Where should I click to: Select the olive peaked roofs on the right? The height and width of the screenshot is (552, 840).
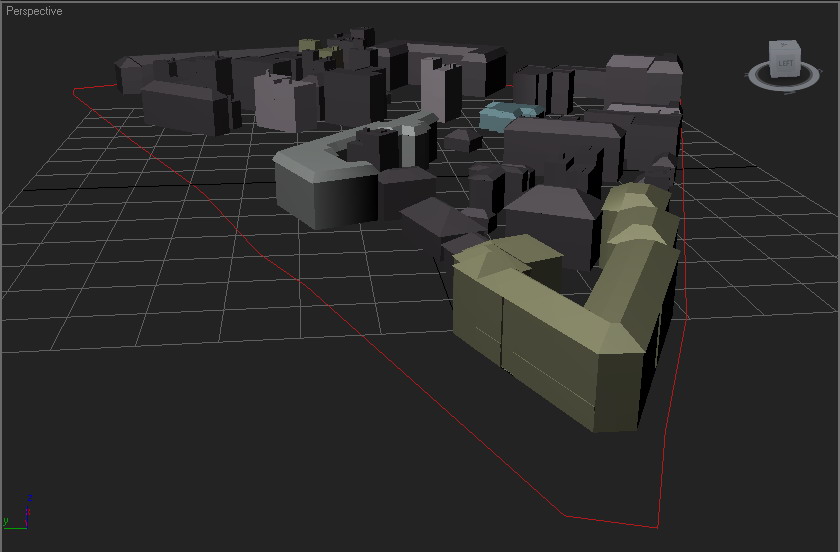pyautogui.click(x=637, y=215)
